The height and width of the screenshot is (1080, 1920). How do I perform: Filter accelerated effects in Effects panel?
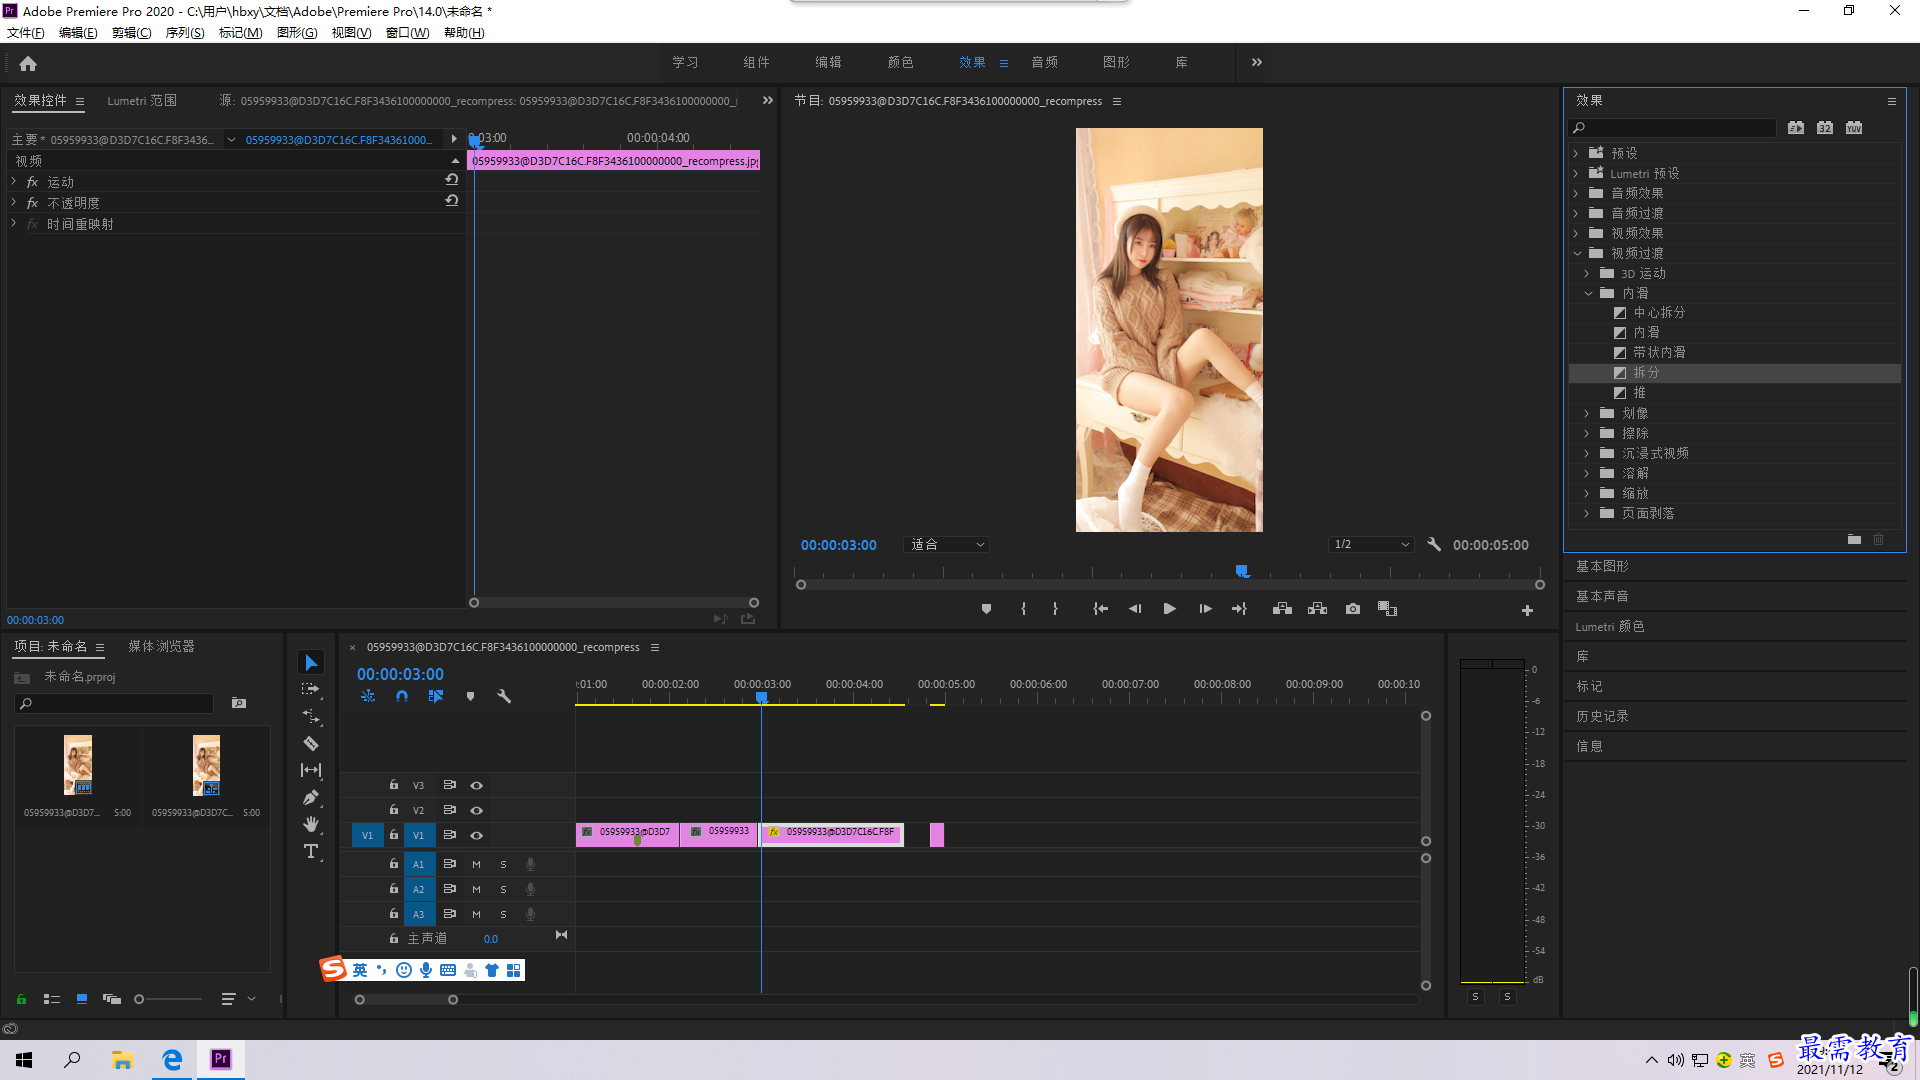(x=1796, y=128)
